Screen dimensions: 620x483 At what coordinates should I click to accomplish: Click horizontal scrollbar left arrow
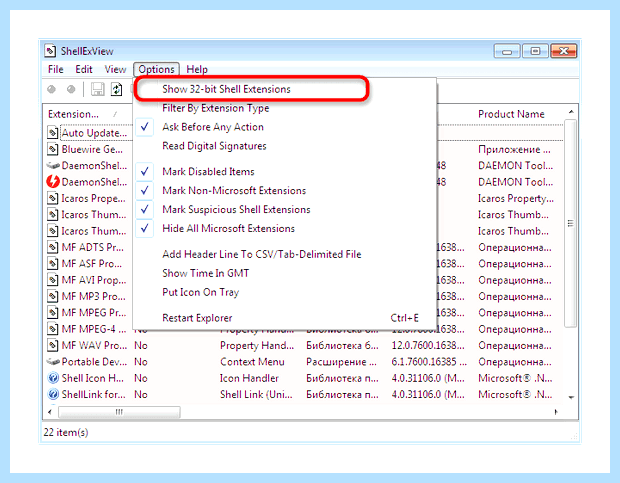(50, 412)
